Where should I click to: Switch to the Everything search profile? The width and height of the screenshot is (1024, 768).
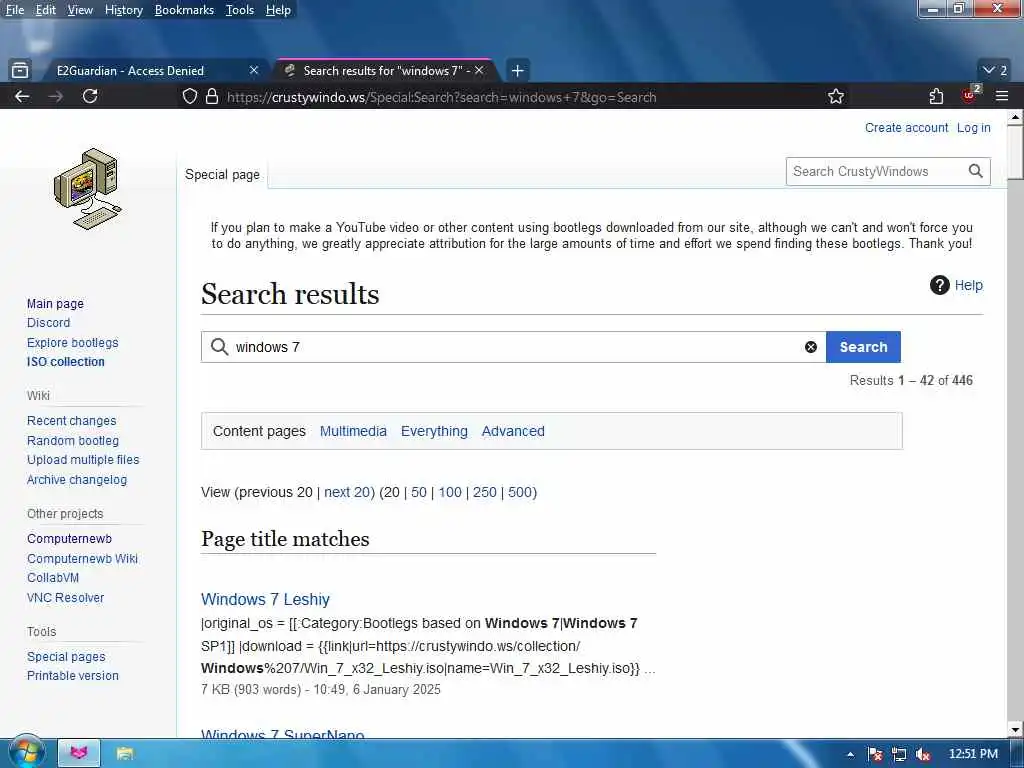434,431
